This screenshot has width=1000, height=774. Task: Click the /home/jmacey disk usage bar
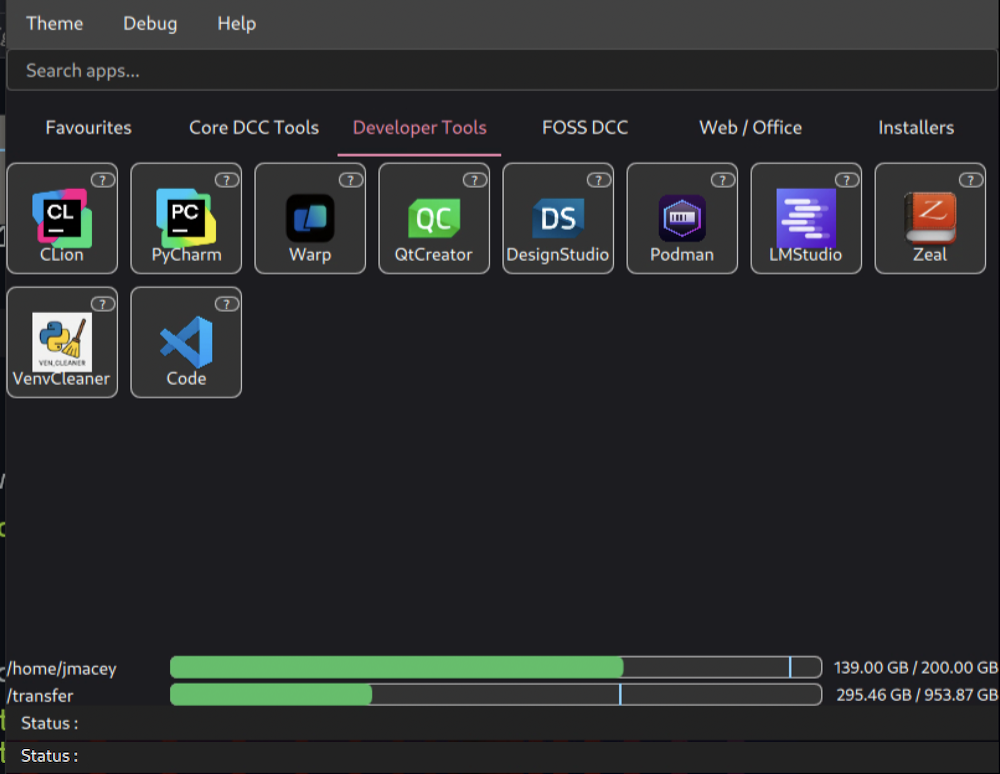coord(496,667)
